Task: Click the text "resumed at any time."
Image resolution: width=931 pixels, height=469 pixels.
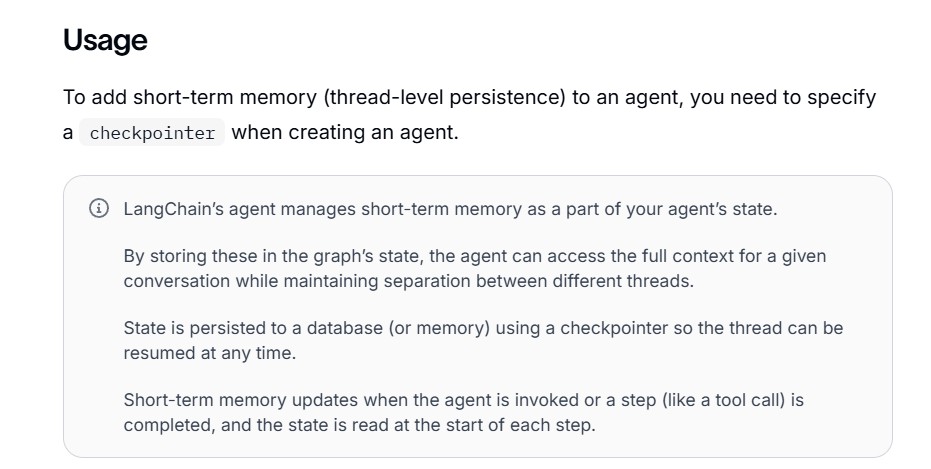Action: [210, 353]
